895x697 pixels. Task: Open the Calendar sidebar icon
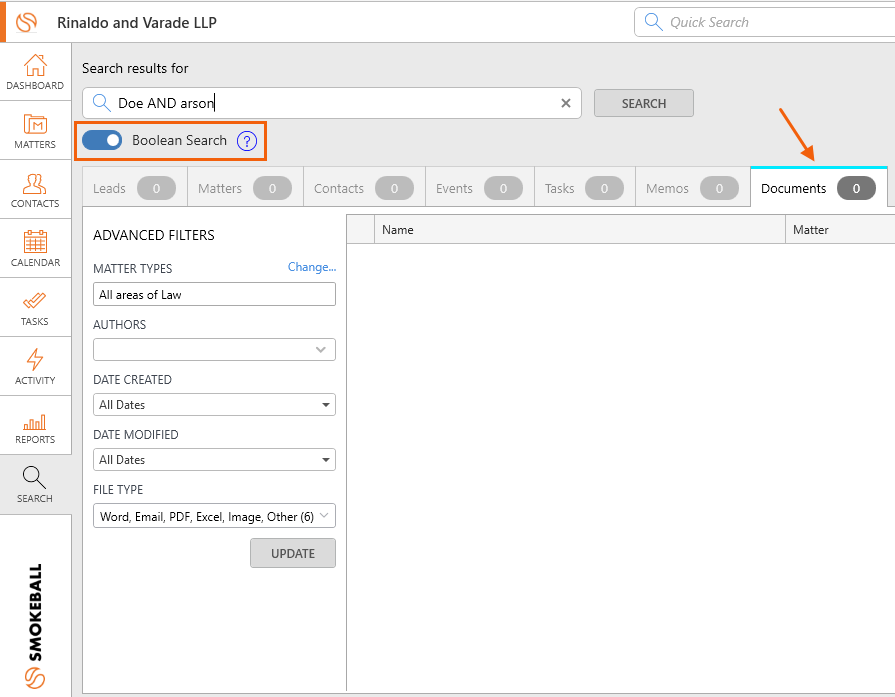[35, 249]
